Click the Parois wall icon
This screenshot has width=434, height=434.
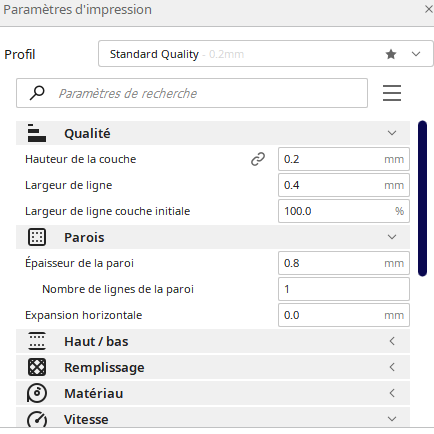[x=37, y=237]
